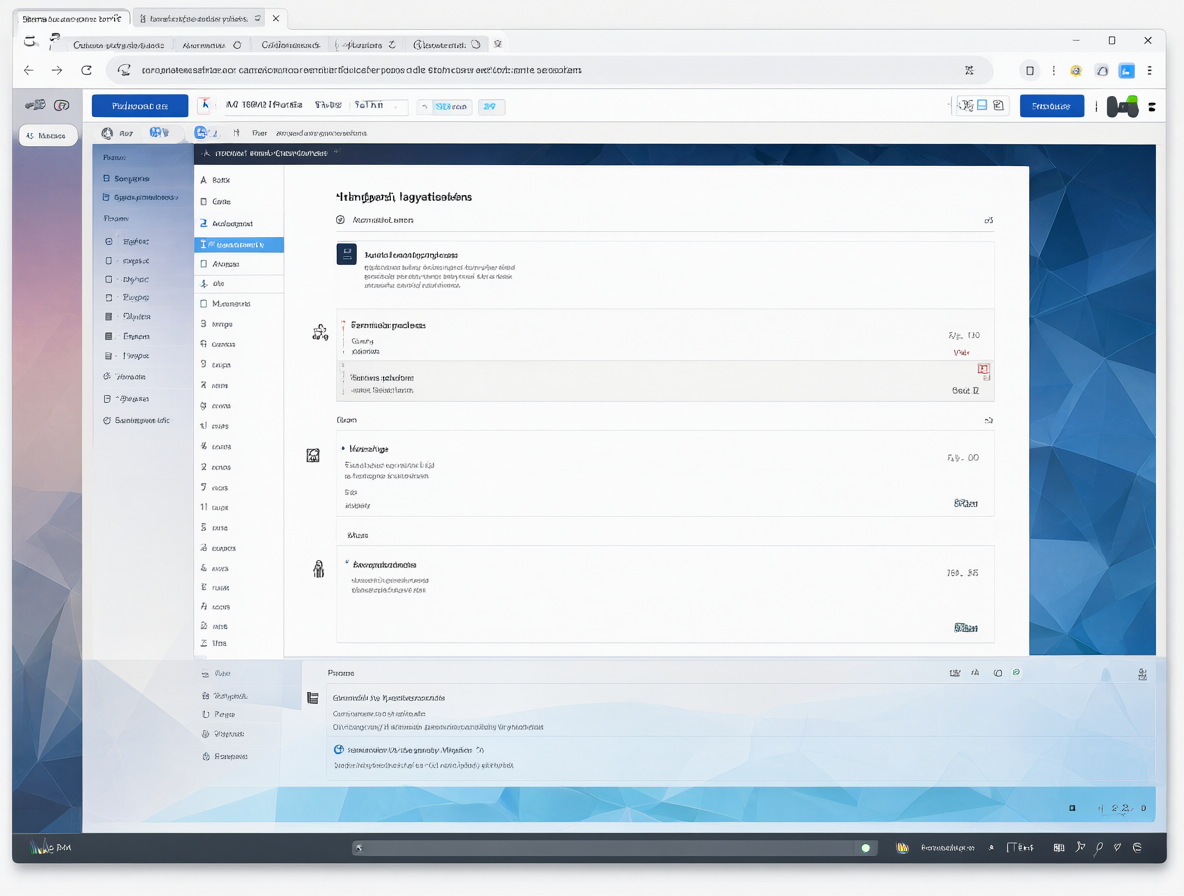Reload the page with the refresh icon
The image size is (1184, 896).
87,70
